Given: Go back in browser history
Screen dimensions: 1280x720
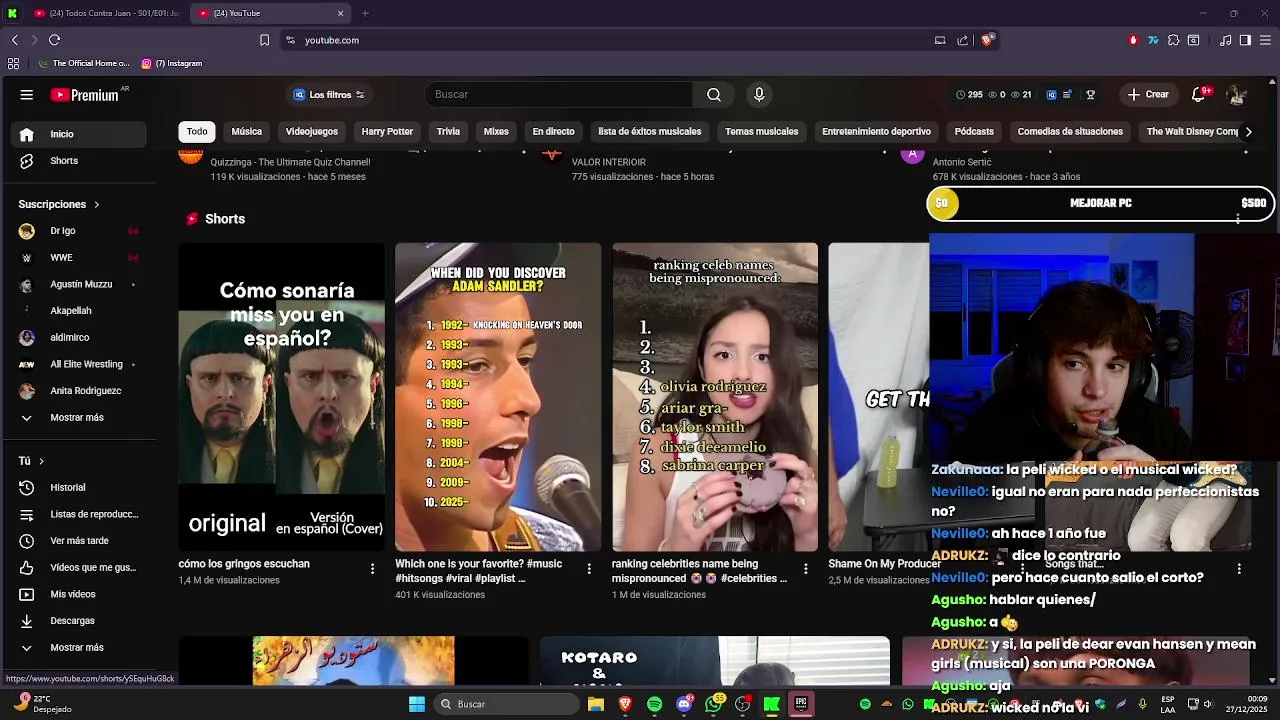Looking at the screenshot, I should pyautogui.click(x=14, y=40).
